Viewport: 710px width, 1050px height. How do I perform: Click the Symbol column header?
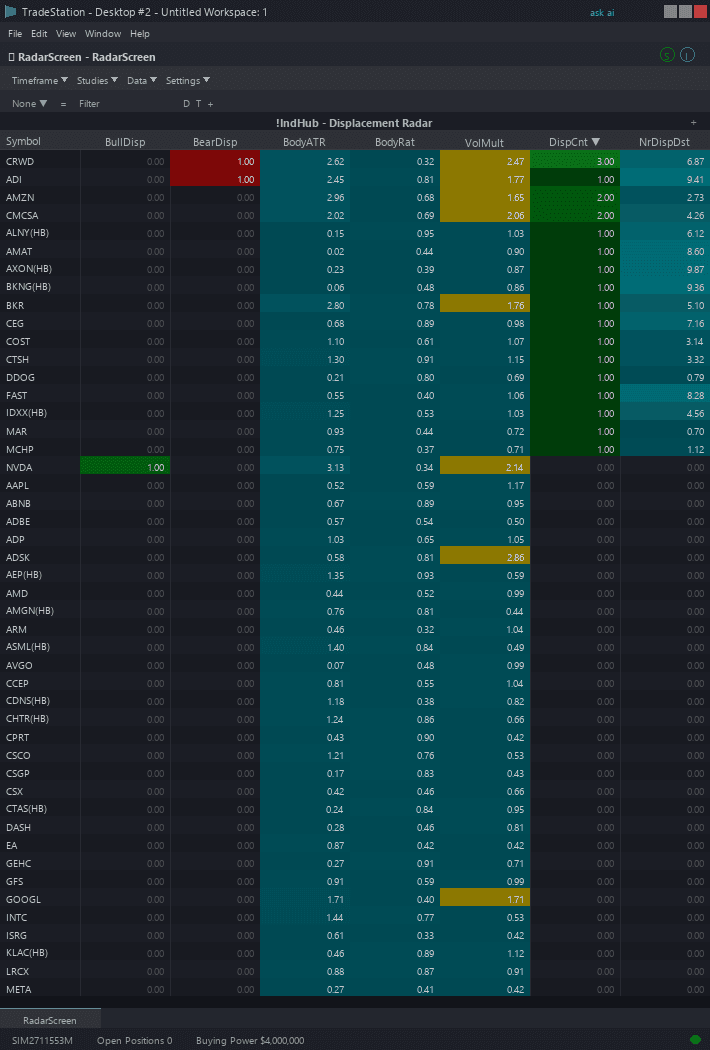pyautogui.click(x=23, y=141)
